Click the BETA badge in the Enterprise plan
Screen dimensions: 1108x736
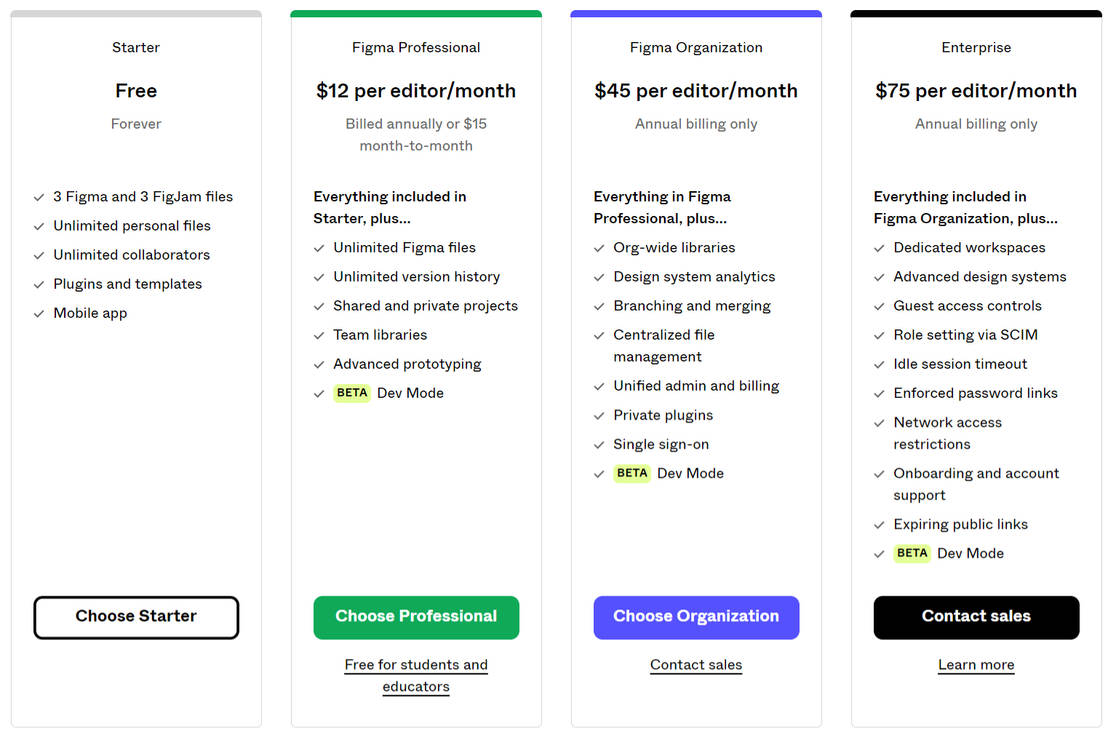click(x=911, y=553)
